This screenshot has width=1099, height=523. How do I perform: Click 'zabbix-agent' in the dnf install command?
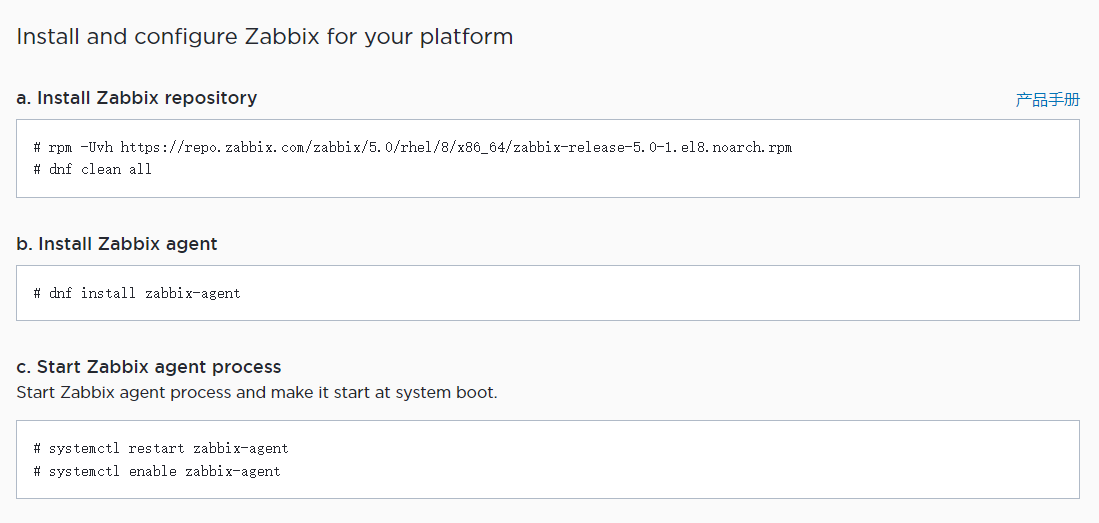(x=192, y=293)
